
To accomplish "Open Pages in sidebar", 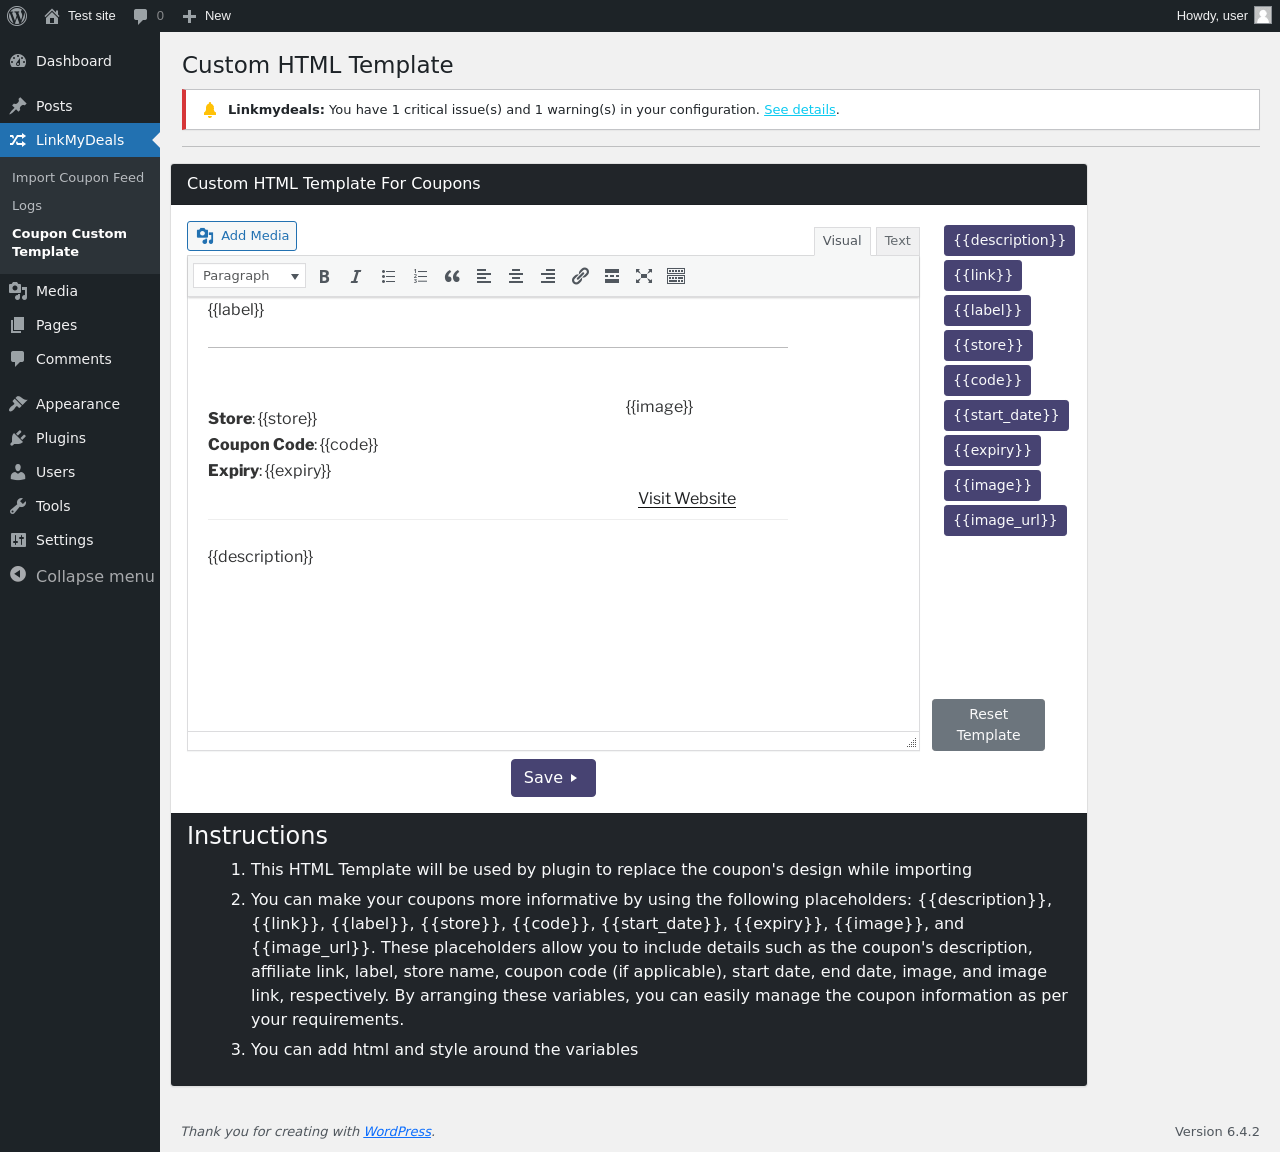I will tap(80, 325).
